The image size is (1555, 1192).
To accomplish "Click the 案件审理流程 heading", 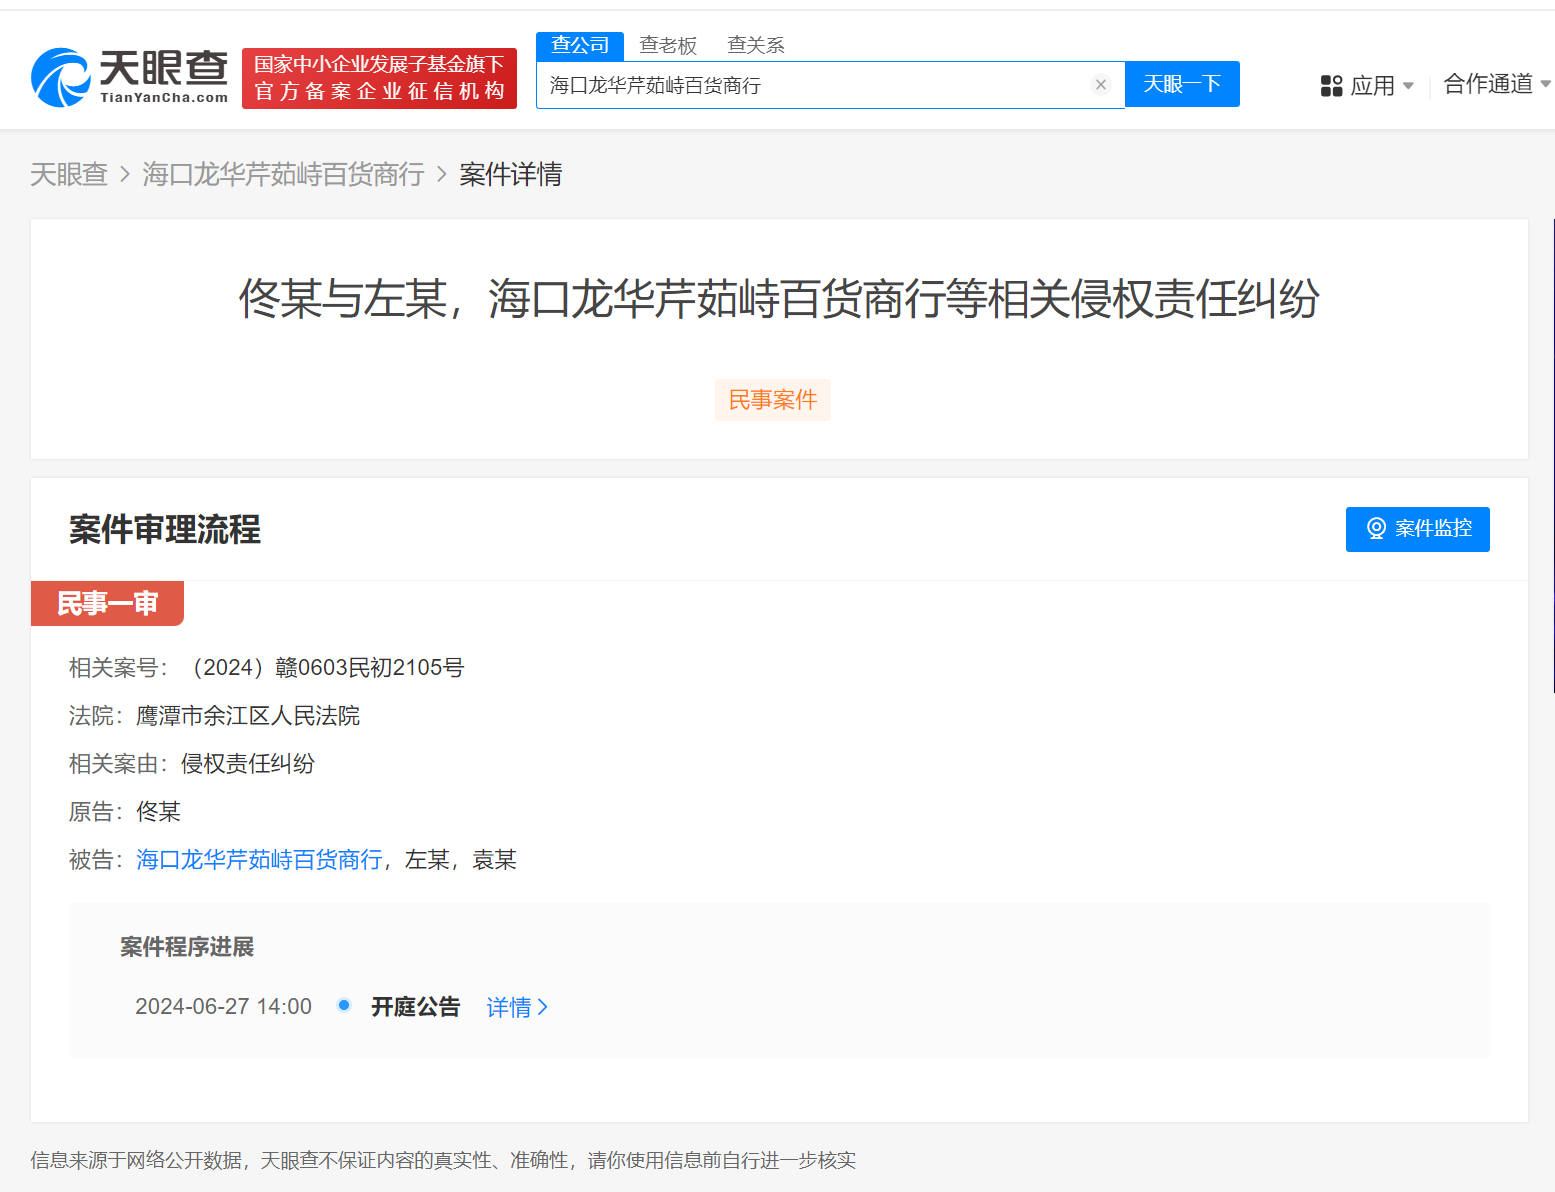I will [165, 529].
